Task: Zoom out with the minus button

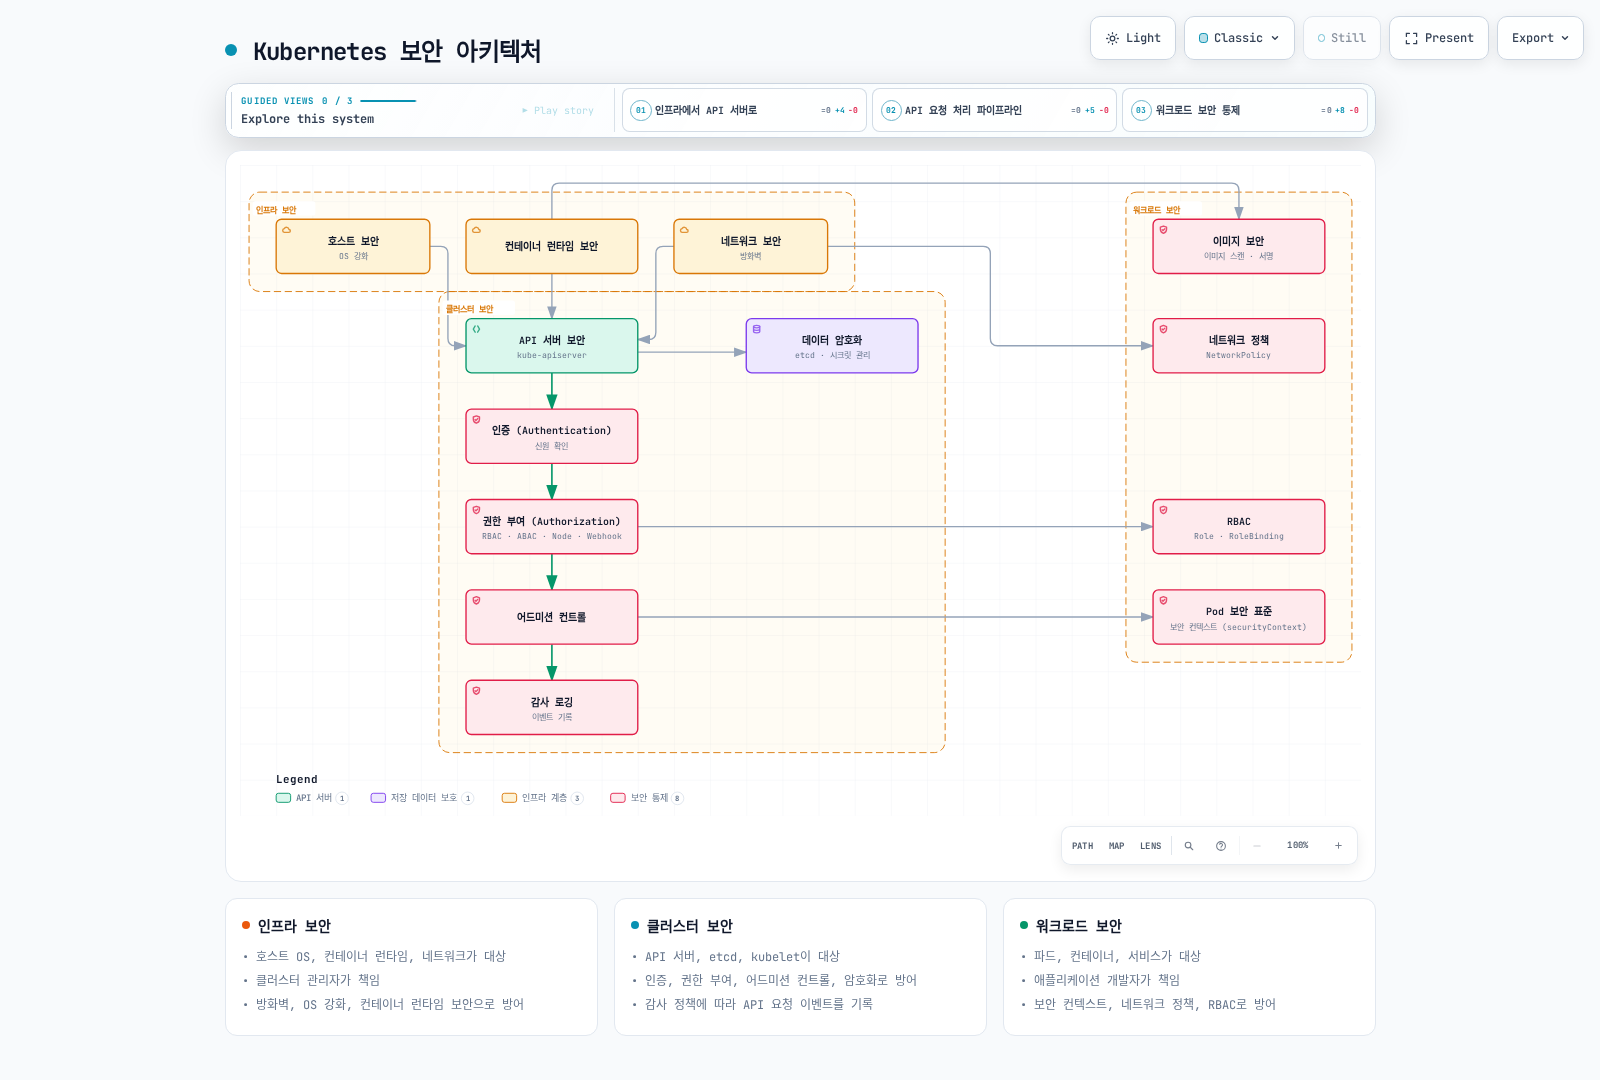Action: [1257, 846]
